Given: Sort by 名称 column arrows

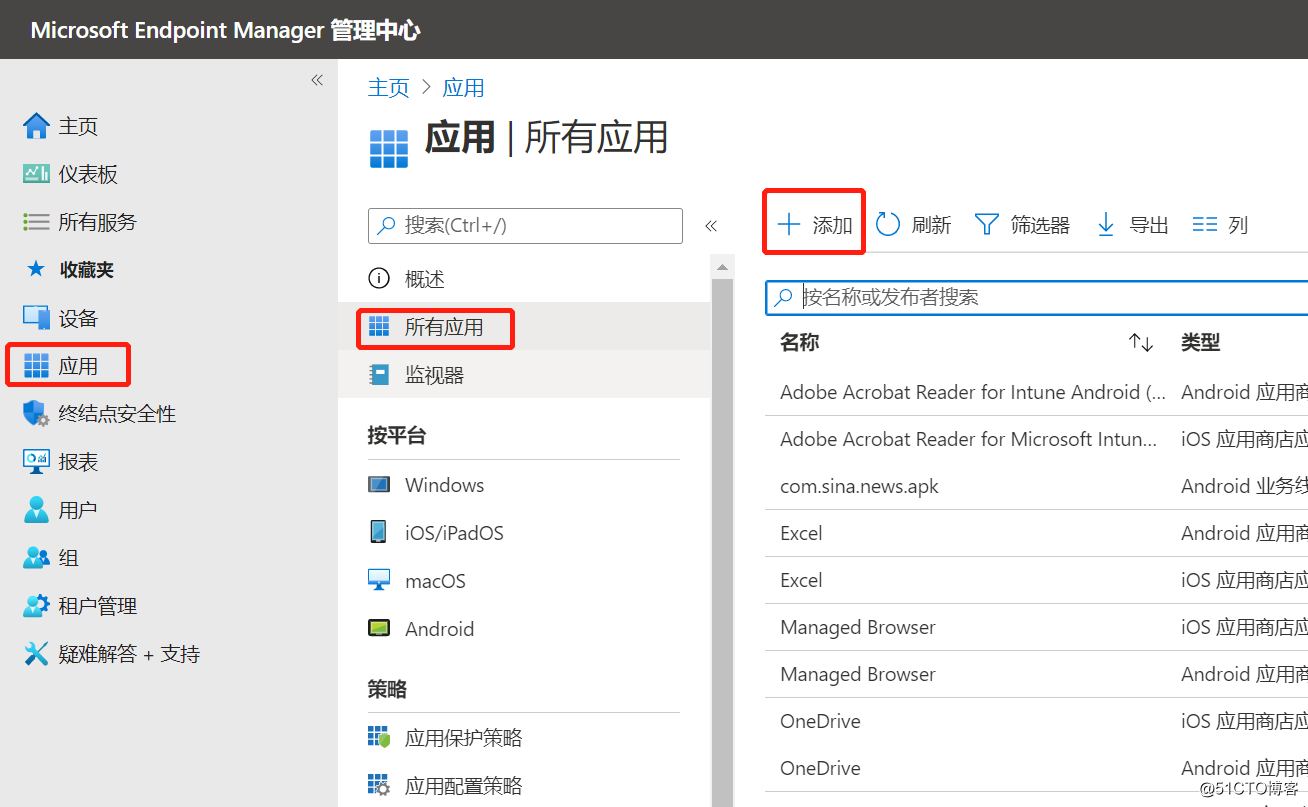Looking at the screenshot, I should coord(1141,343).
